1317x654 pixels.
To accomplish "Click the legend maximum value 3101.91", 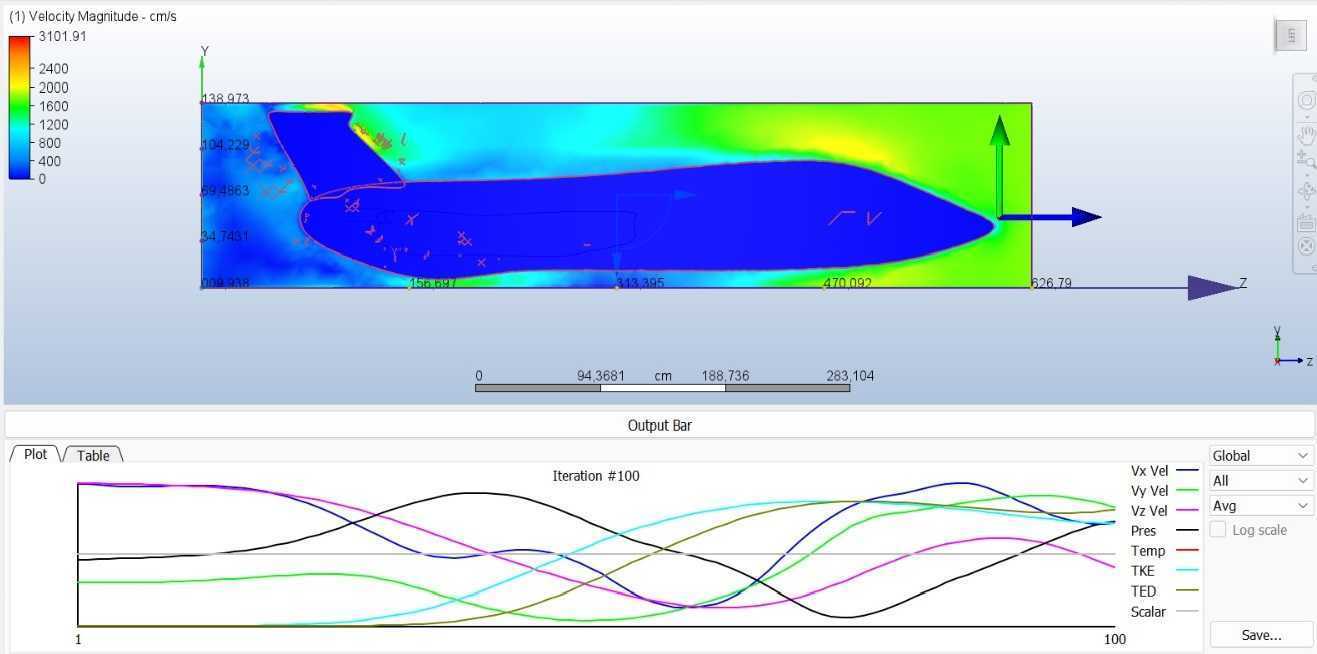I will [x=63, y=37].
